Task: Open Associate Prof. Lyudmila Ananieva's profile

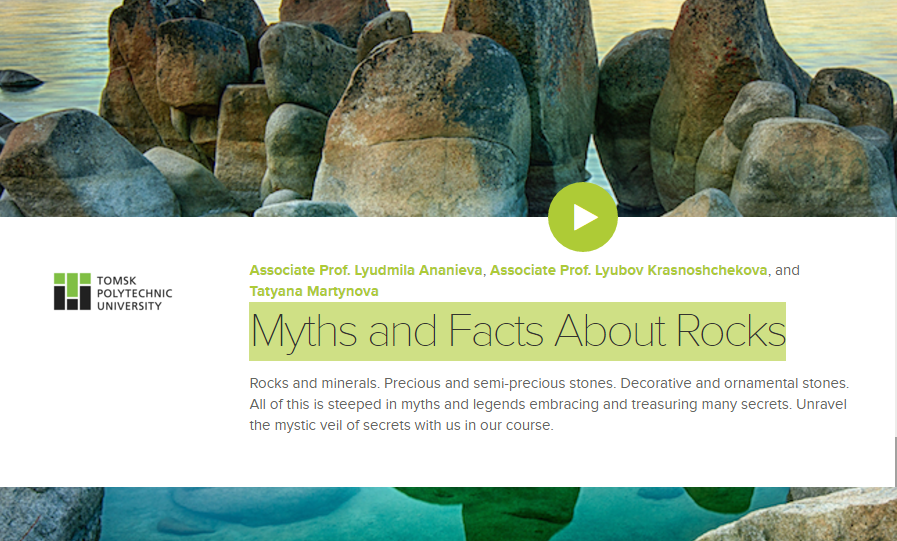Action: coord(366,270)
